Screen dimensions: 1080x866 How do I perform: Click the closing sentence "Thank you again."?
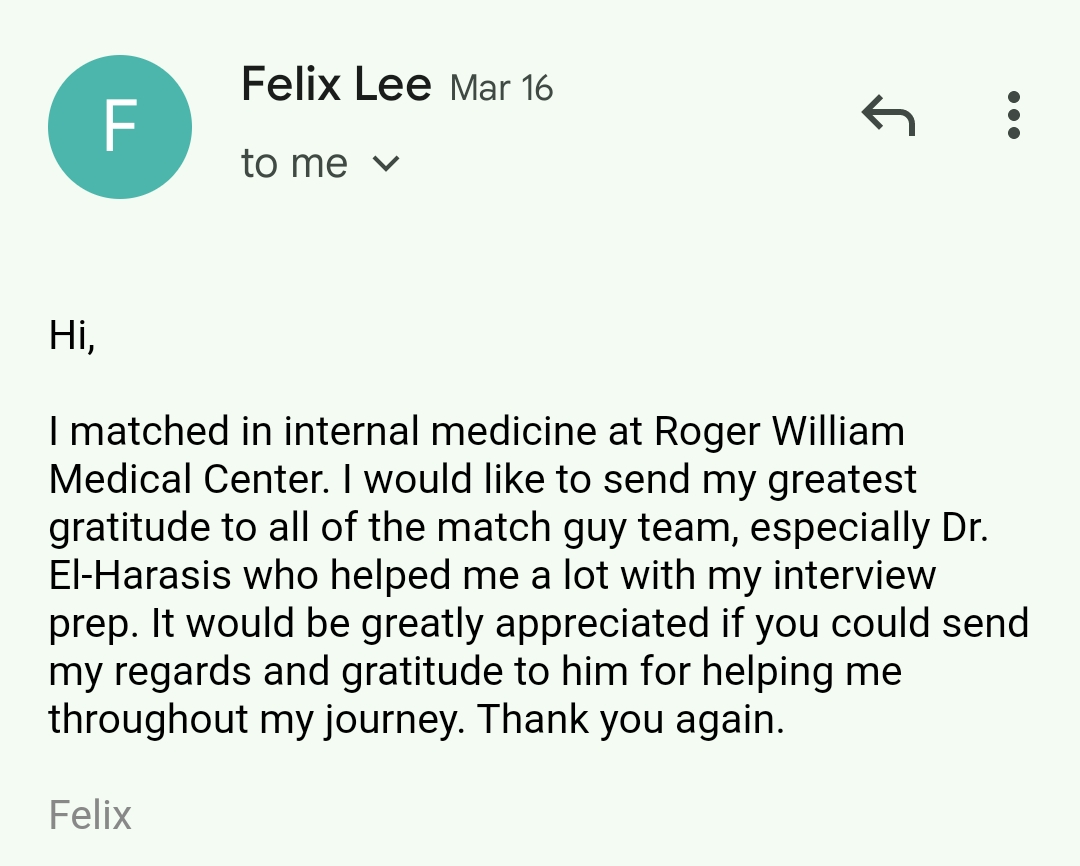tap(631, 720)
